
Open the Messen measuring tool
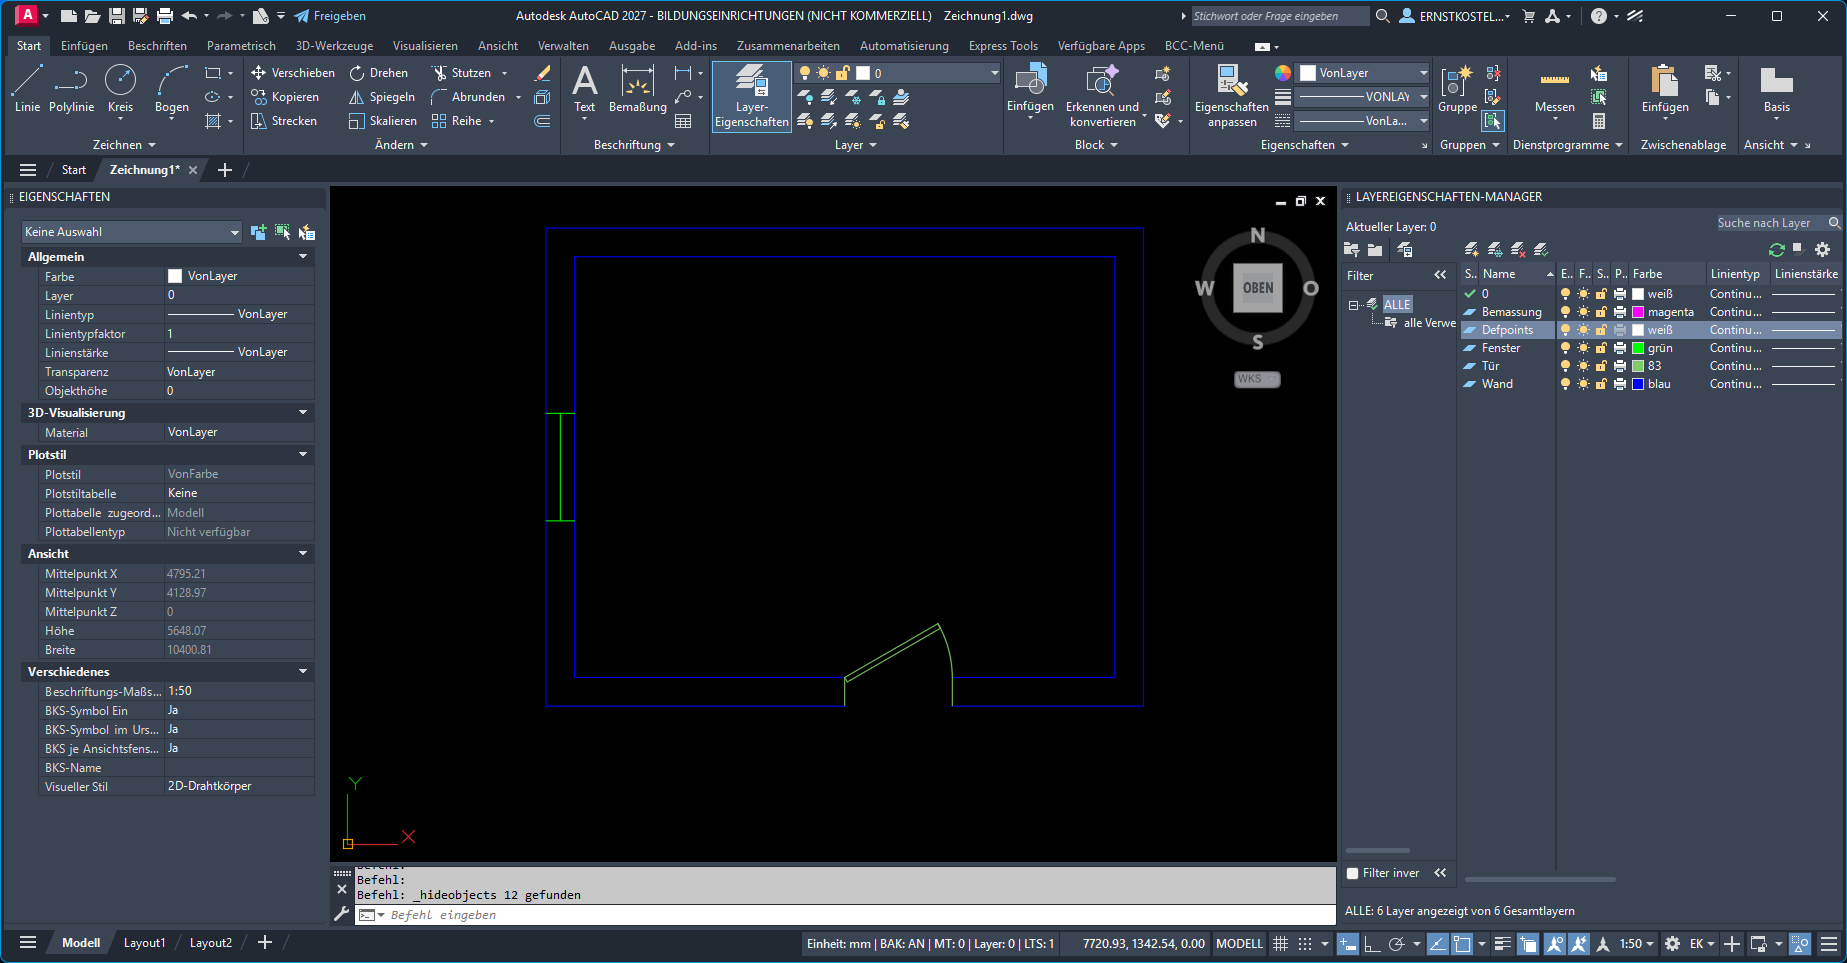[x=1554, y=89]
